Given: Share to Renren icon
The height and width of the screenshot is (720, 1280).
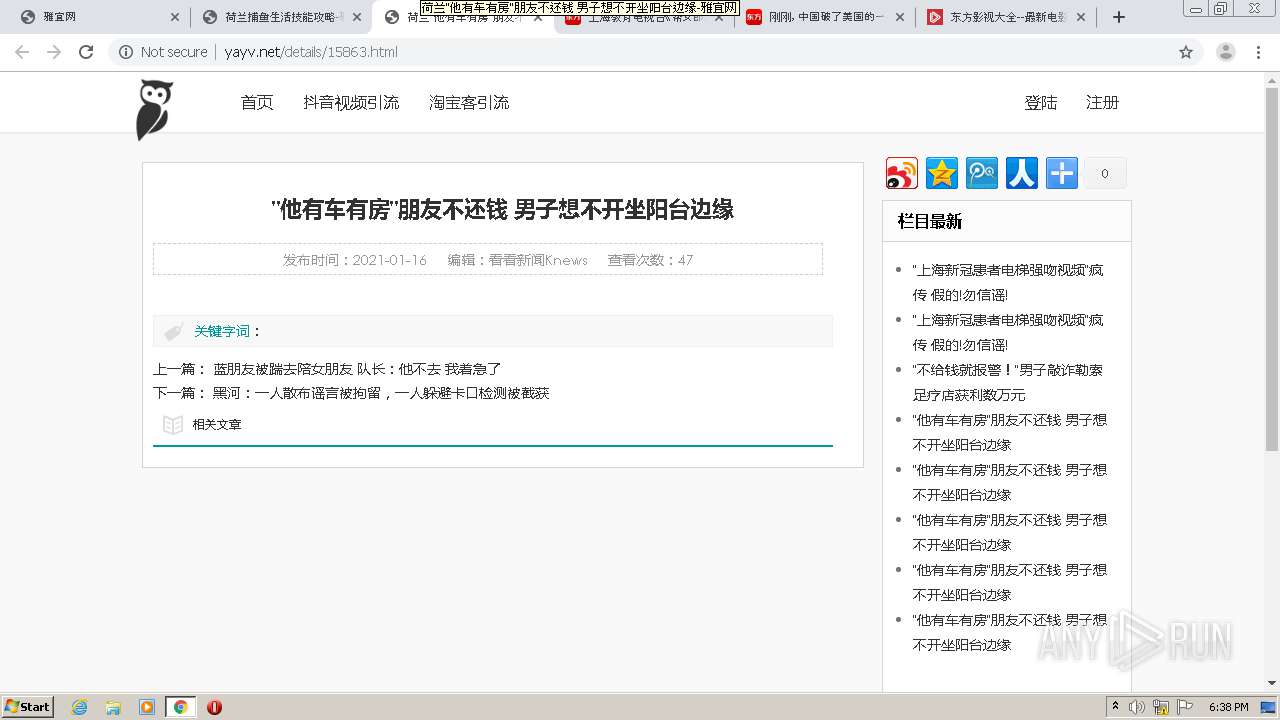Looking at the screenshot, I should [1022, 173].
